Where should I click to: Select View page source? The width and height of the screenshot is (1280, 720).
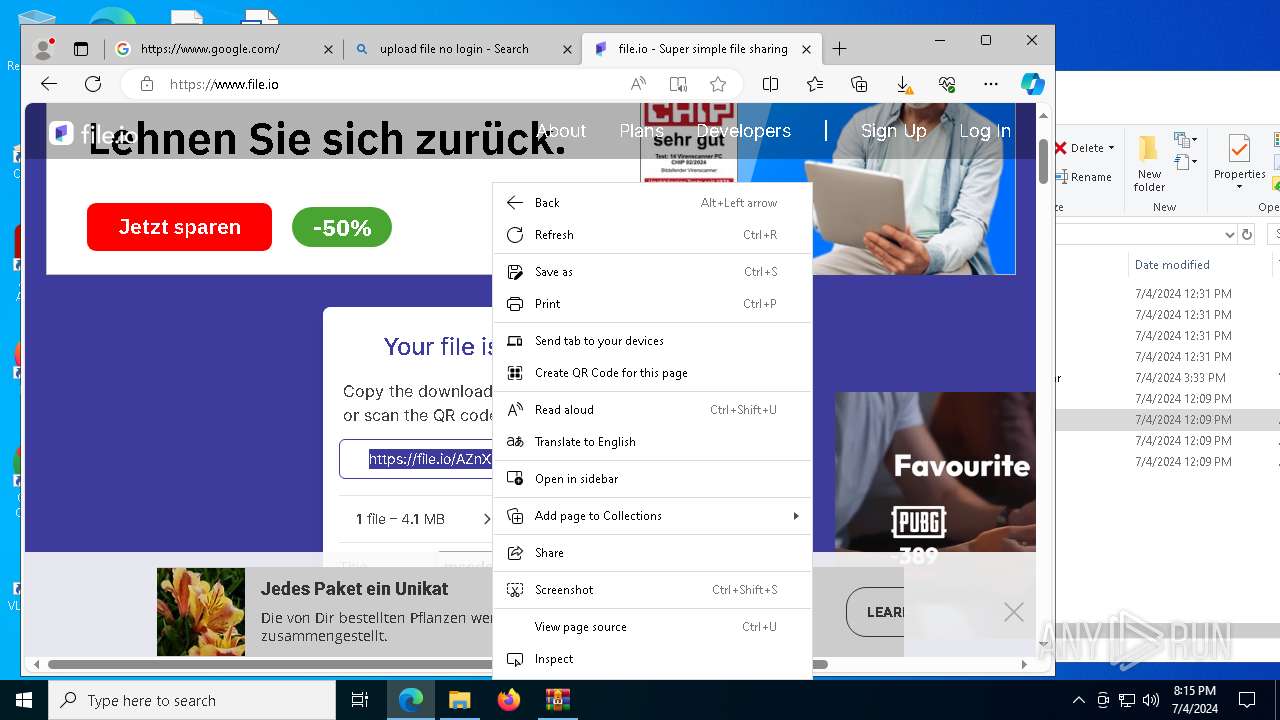coord(653,627)
